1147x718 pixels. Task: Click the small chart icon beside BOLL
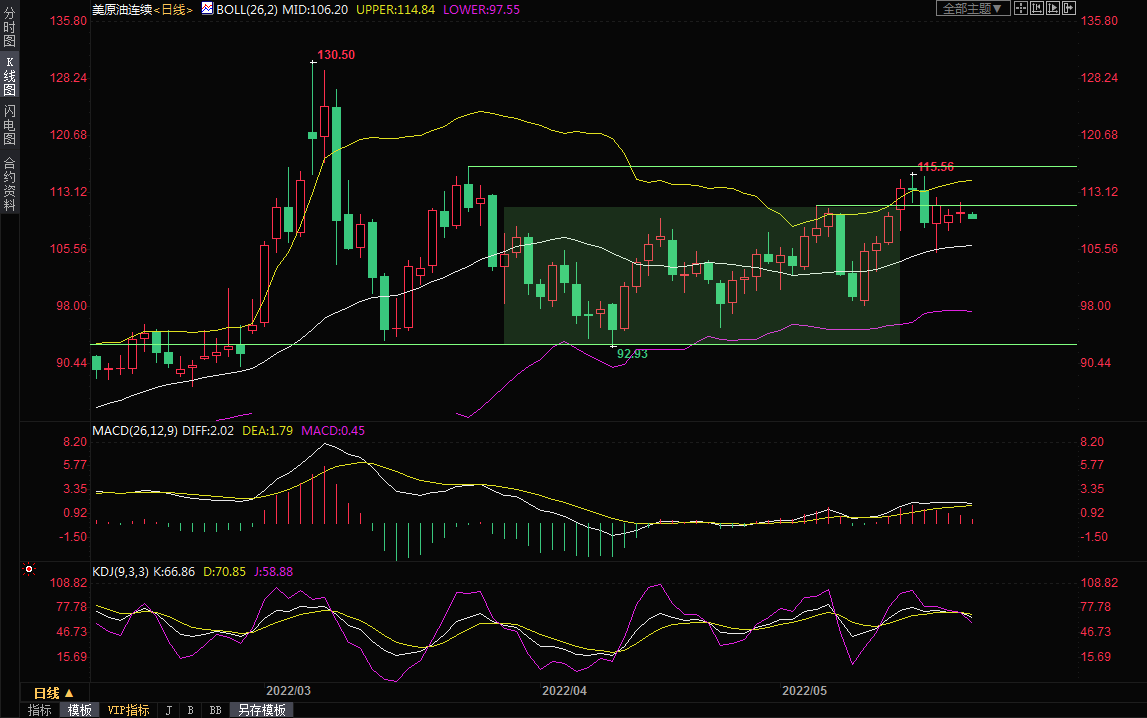(x=207, y=8)
